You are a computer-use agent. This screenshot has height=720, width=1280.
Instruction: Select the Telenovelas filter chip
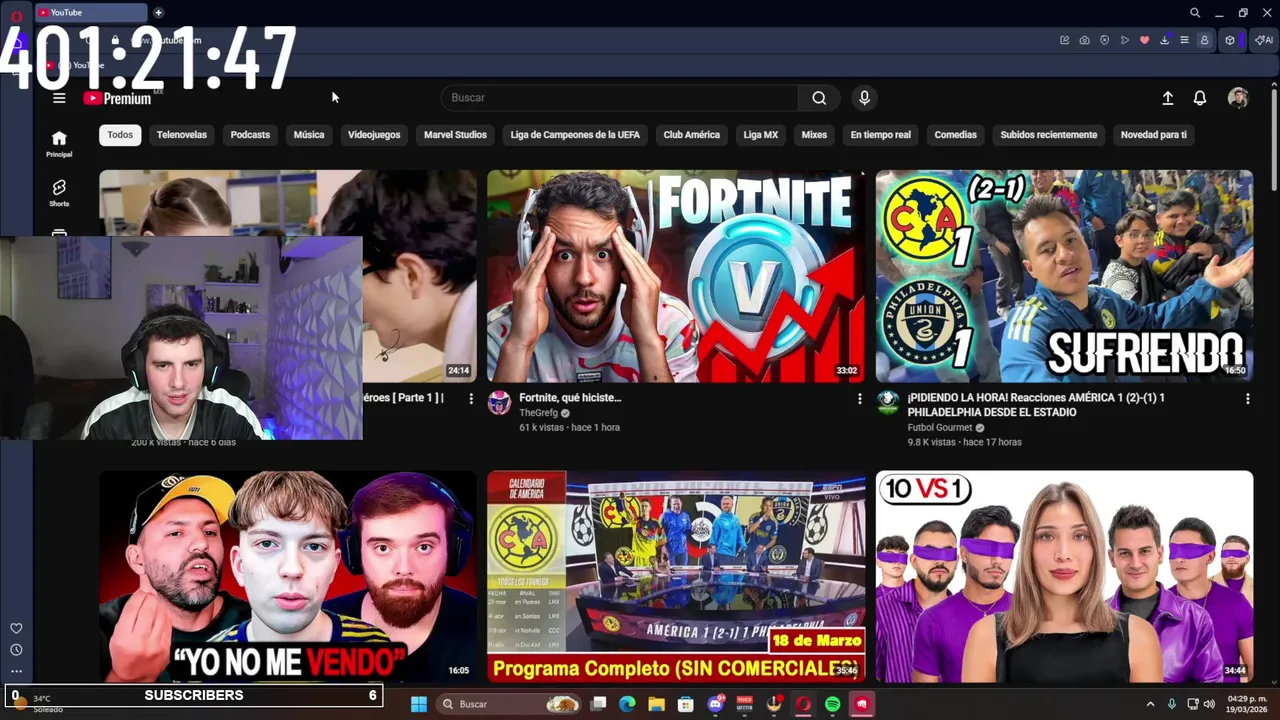[182, 135]
